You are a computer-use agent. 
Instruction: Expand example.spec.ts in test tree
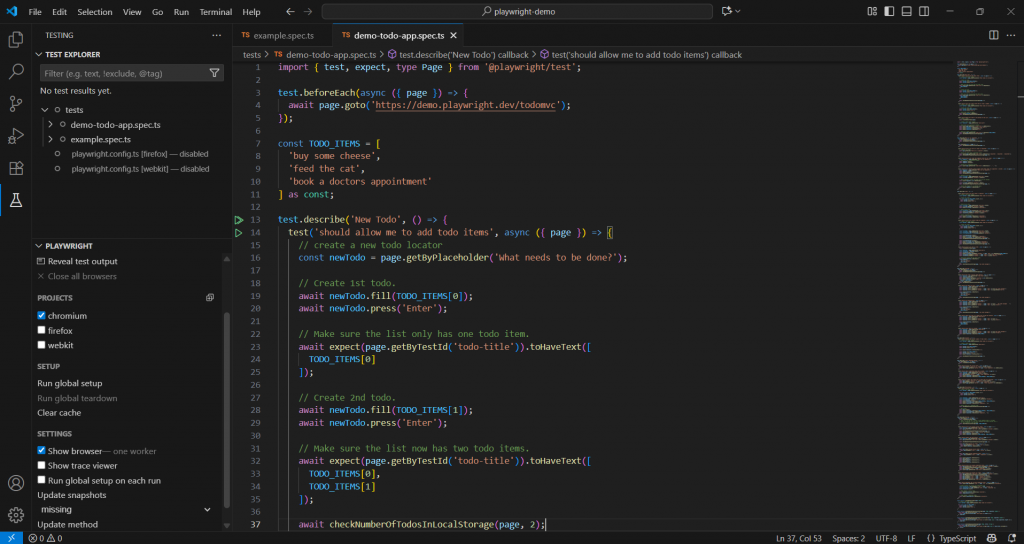pos(50,139)
